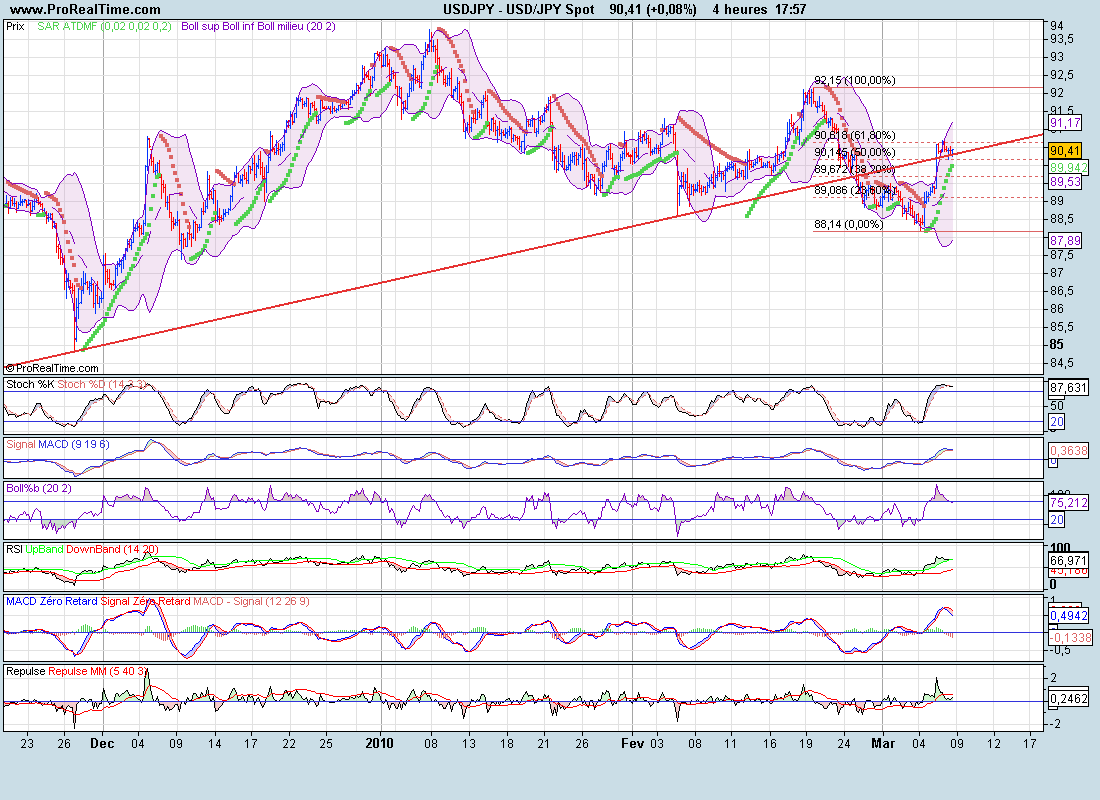Click the 86,5 price scale label
The height and width of the screenshot is (800, 1100).
point(1061,291)
